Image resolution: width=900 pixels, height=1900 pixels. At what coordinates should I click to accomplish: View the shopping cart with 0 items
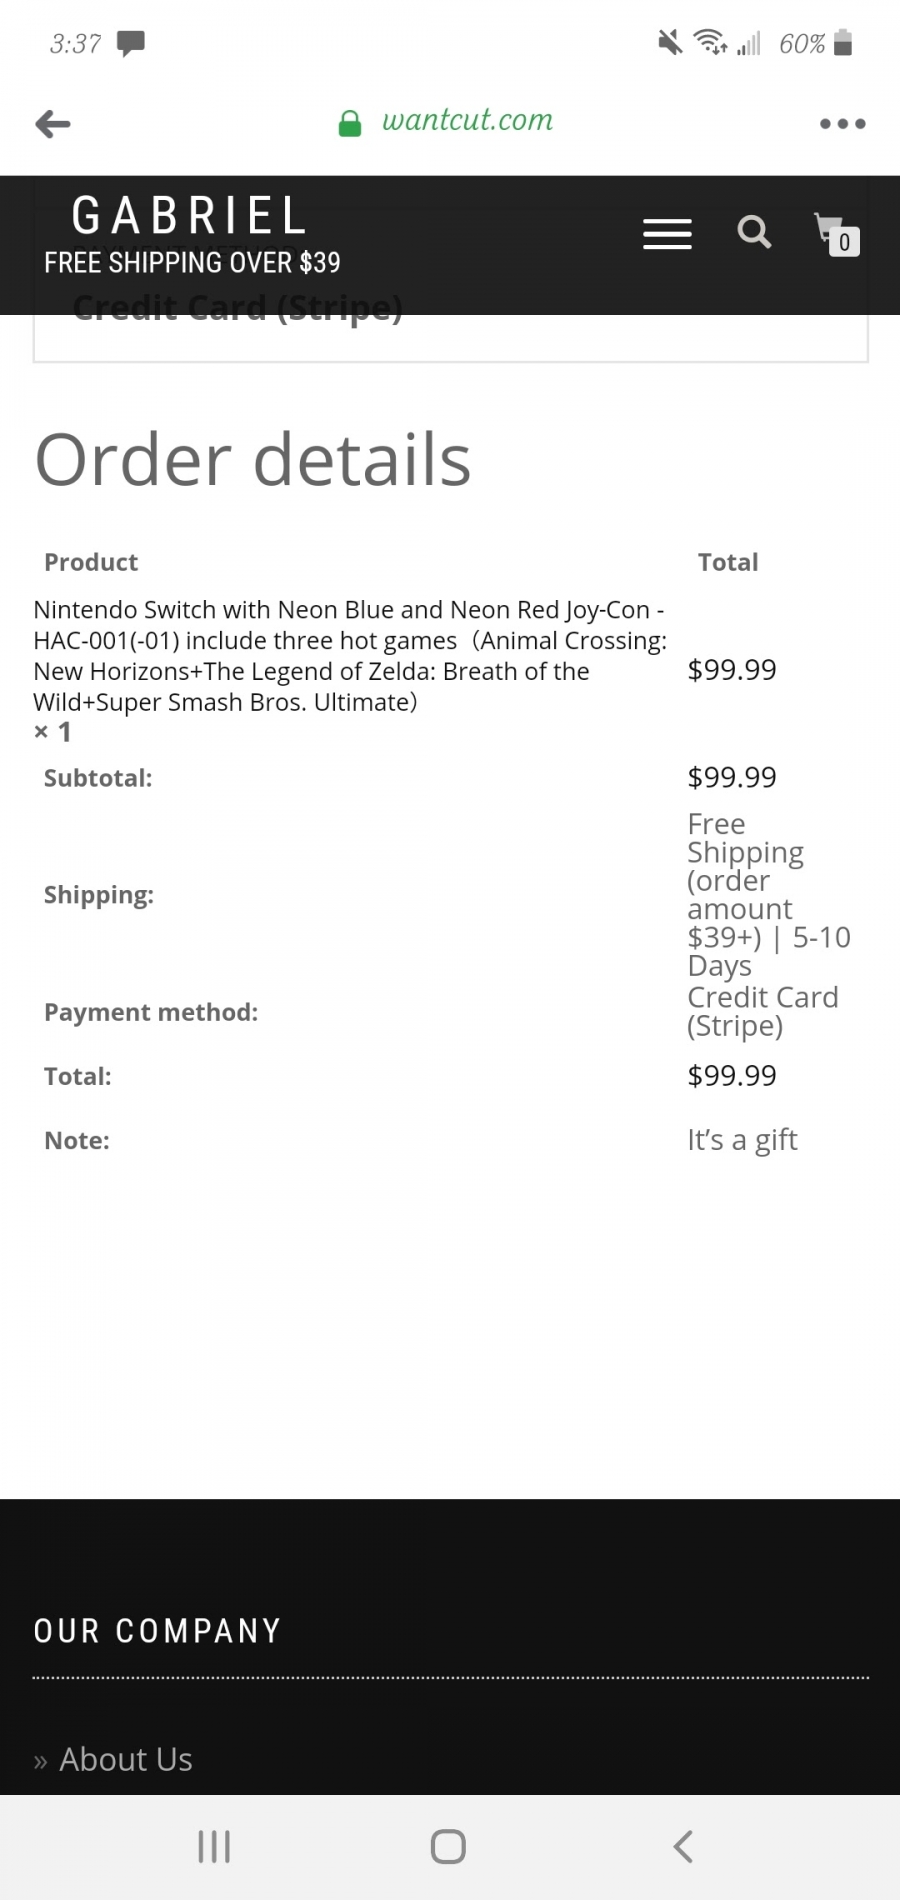[836, 235]
